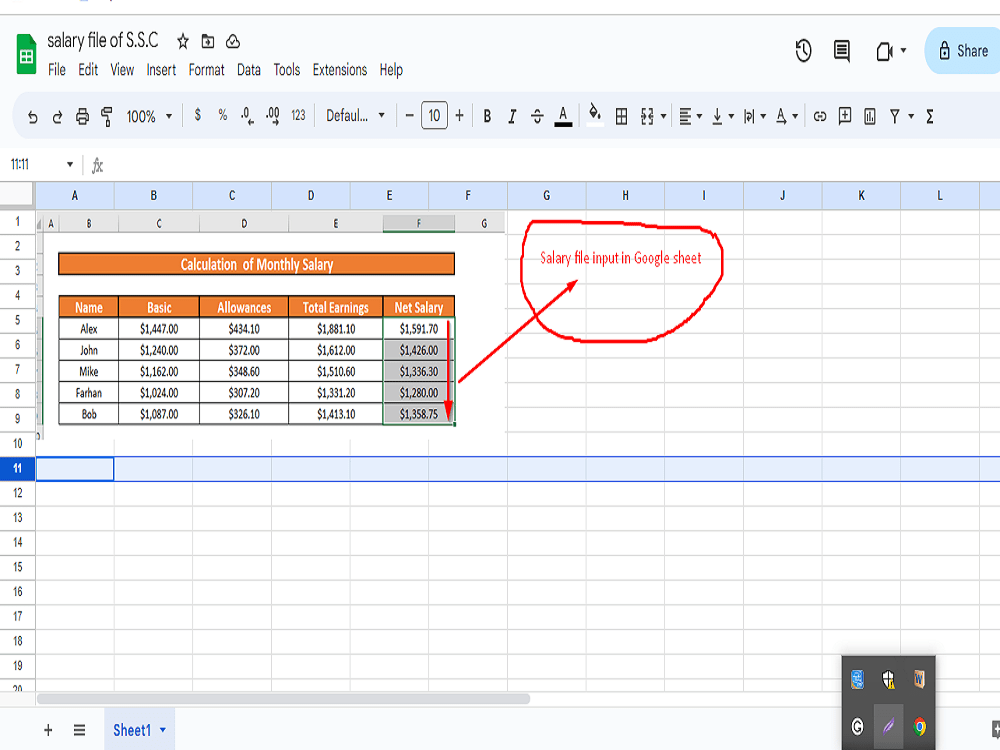Screen dimensions: 1000x750
Task: Open the Sheet1 tab menu arrow
Action: coord(161,730)
